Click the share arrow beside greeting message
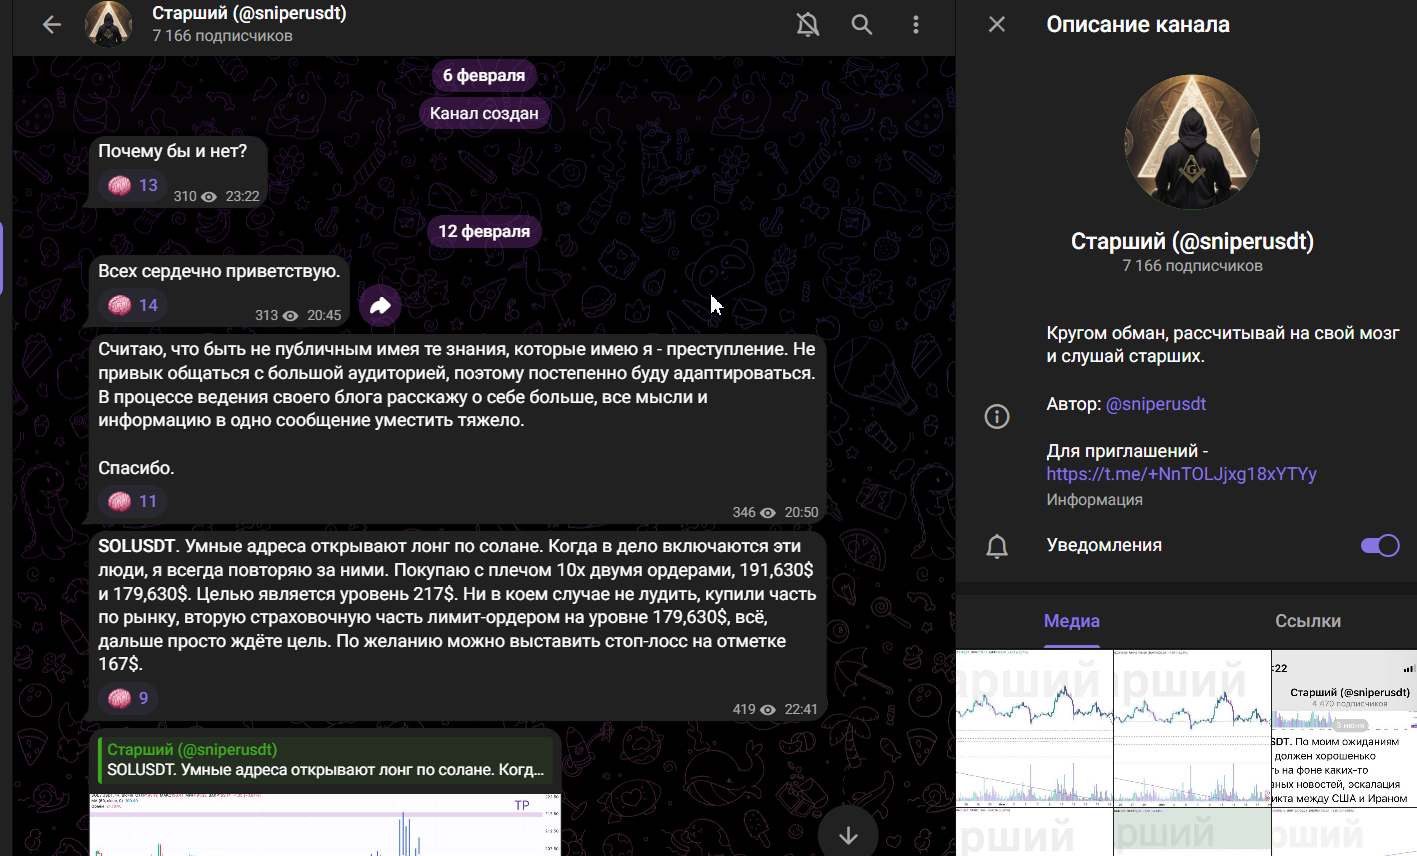 coord(380,306)
